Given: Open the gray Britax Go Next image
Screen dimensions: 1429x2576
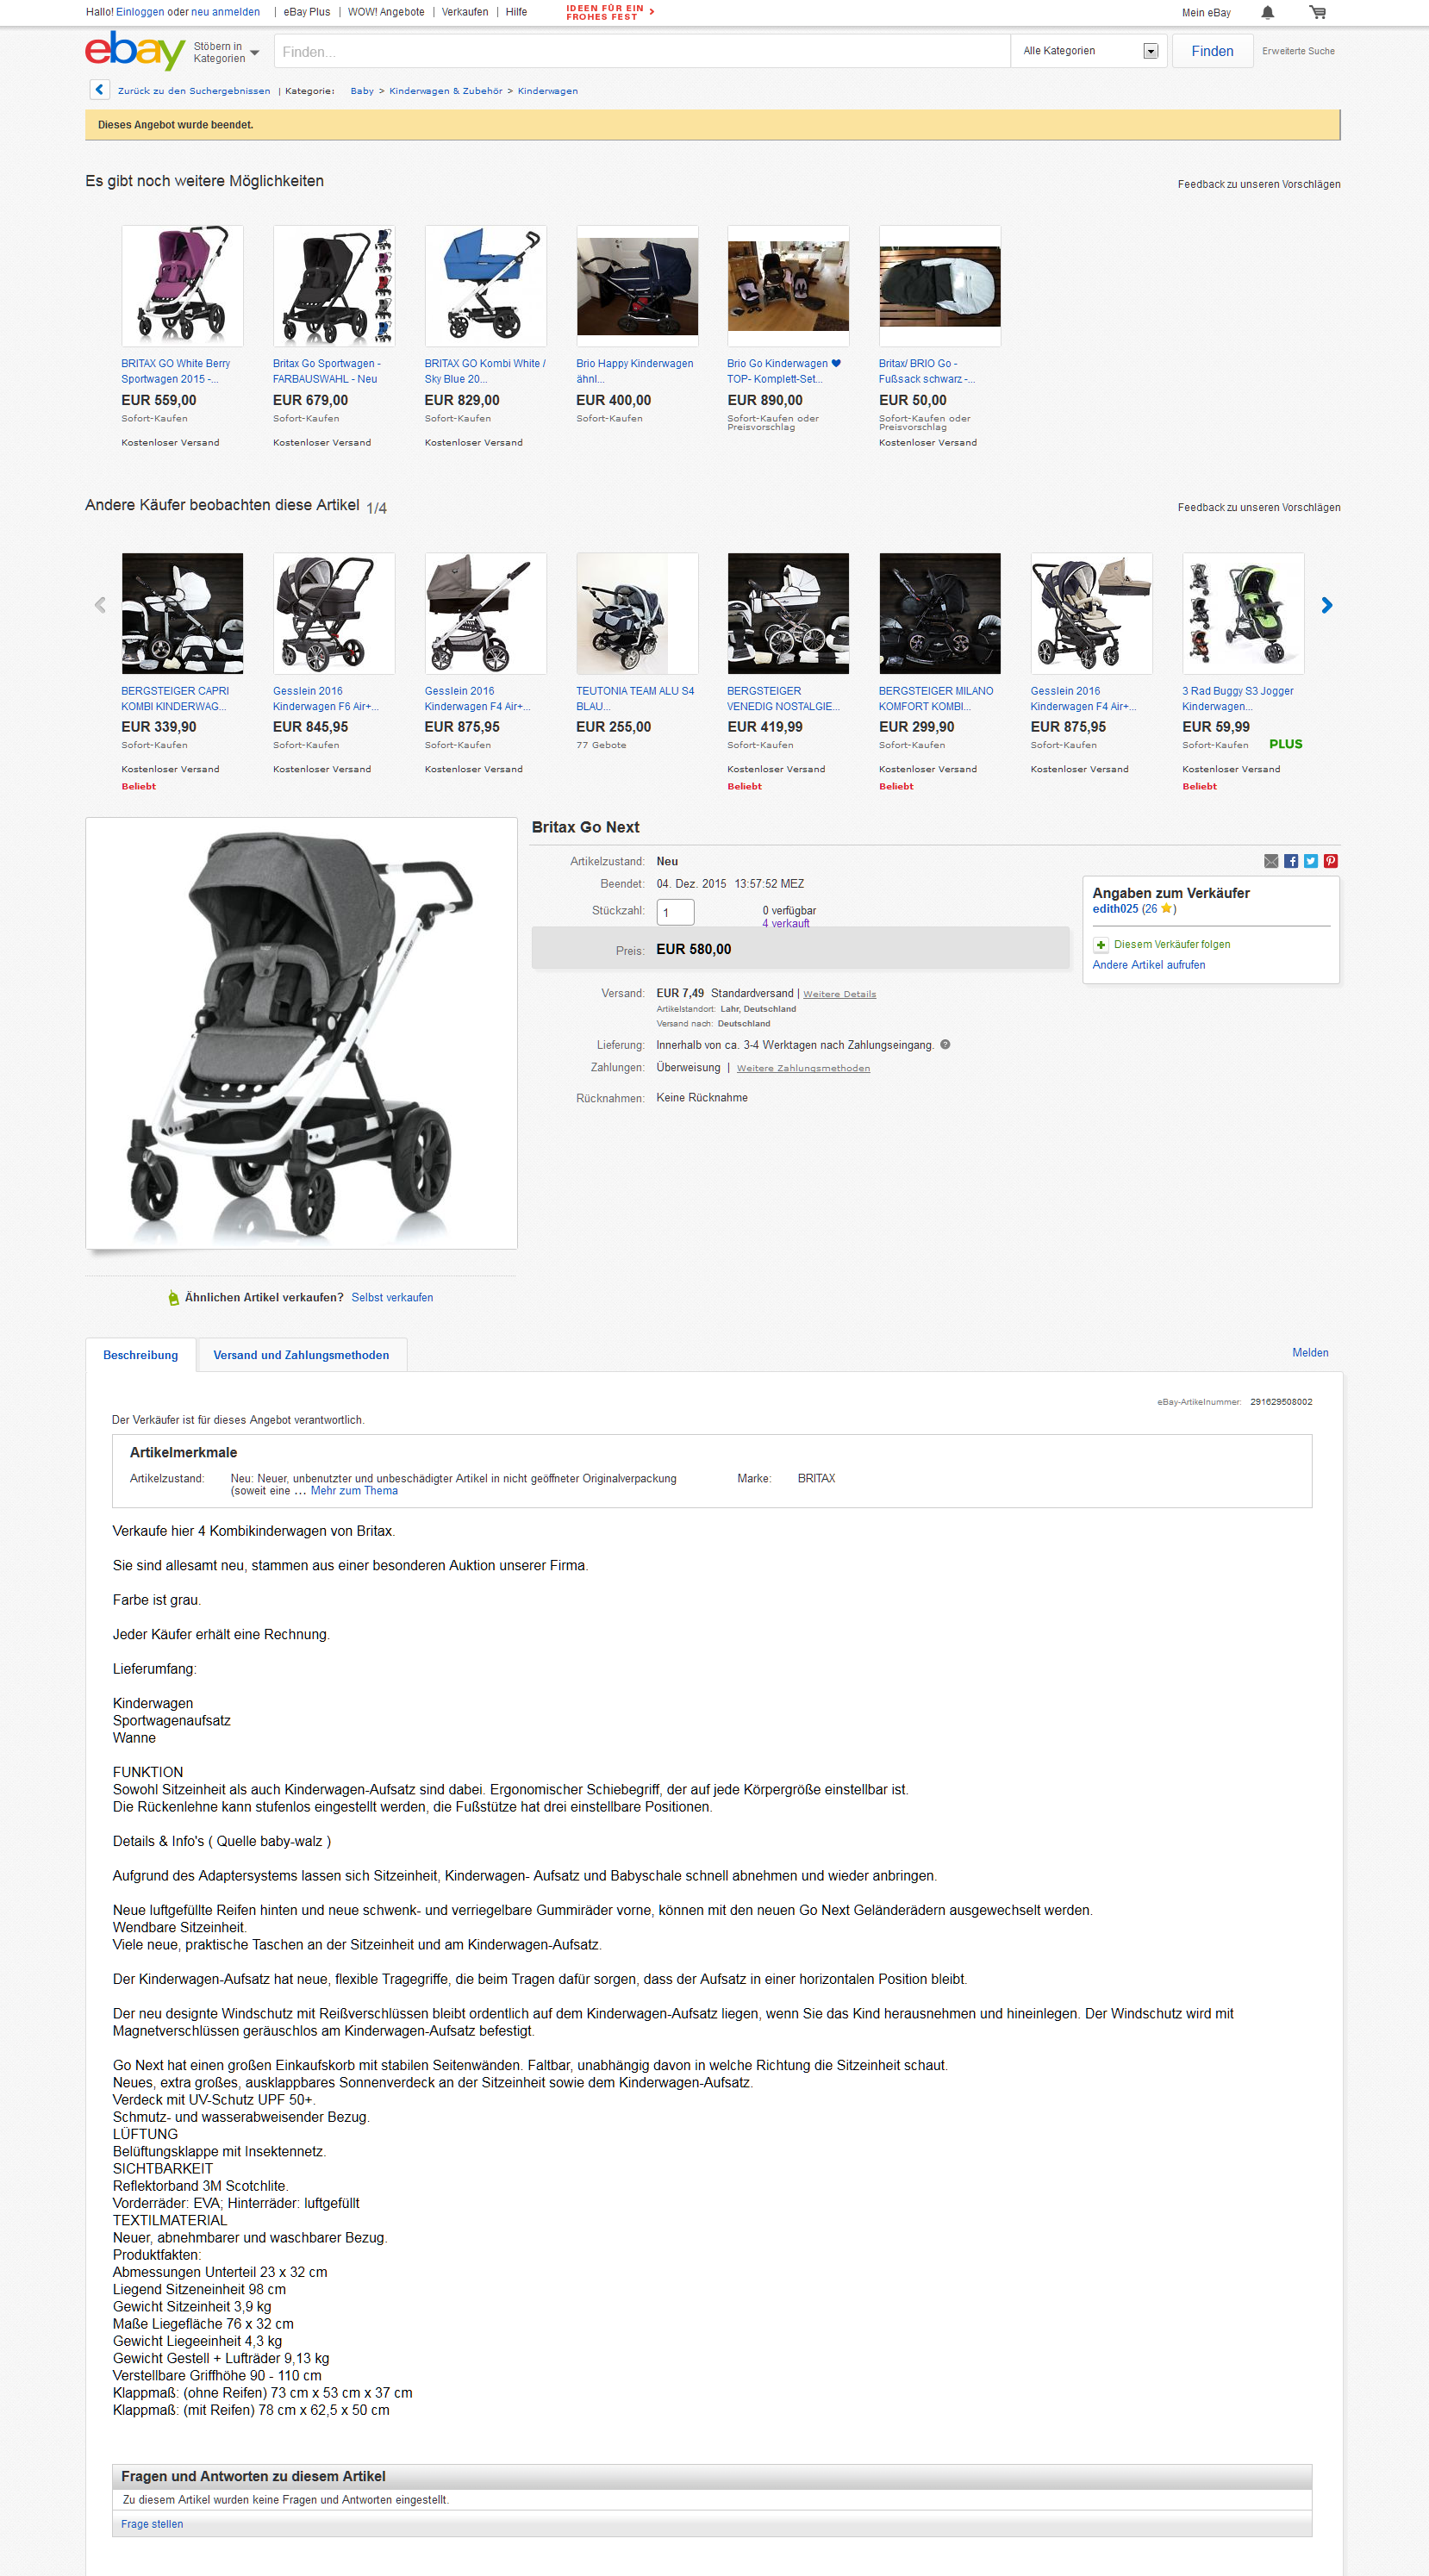Looking at the screenshot, I should coord(301,1033).
